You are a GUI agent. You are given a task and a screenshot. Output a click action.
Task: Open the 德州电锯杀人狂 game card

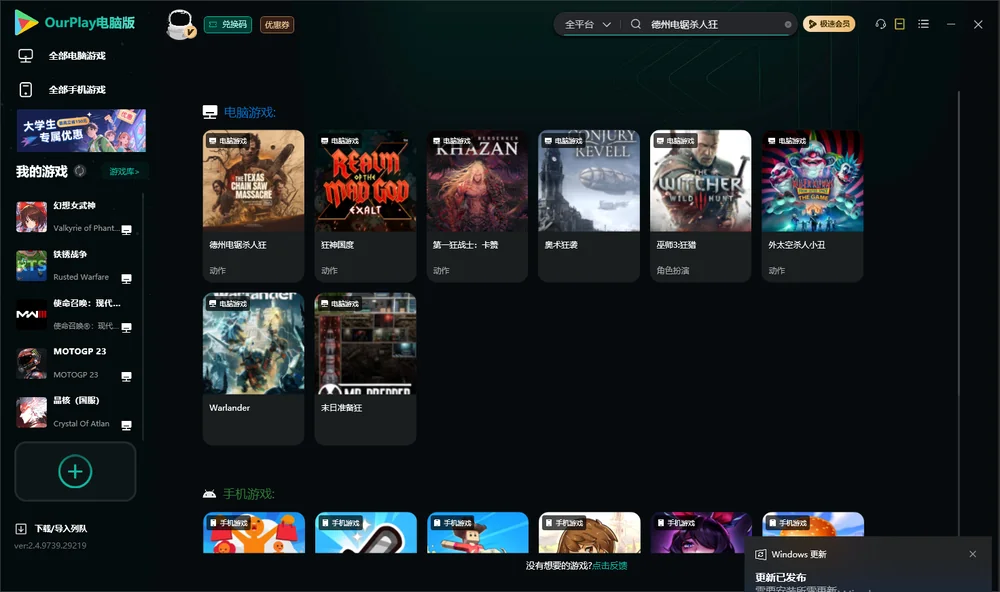click(x=253, y=205)
